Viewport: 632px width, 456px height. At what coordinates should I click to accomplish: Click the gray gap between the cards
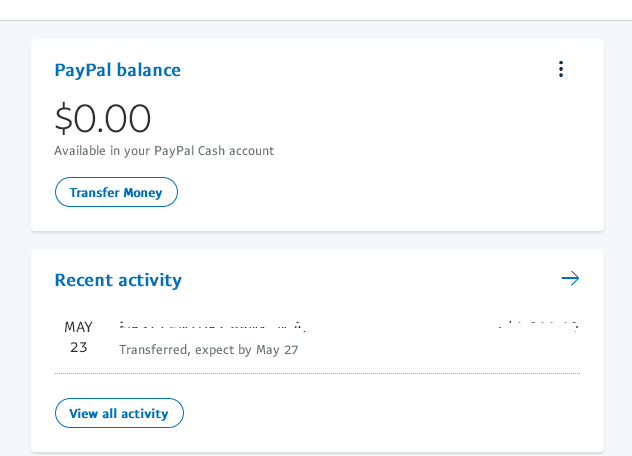316,240
